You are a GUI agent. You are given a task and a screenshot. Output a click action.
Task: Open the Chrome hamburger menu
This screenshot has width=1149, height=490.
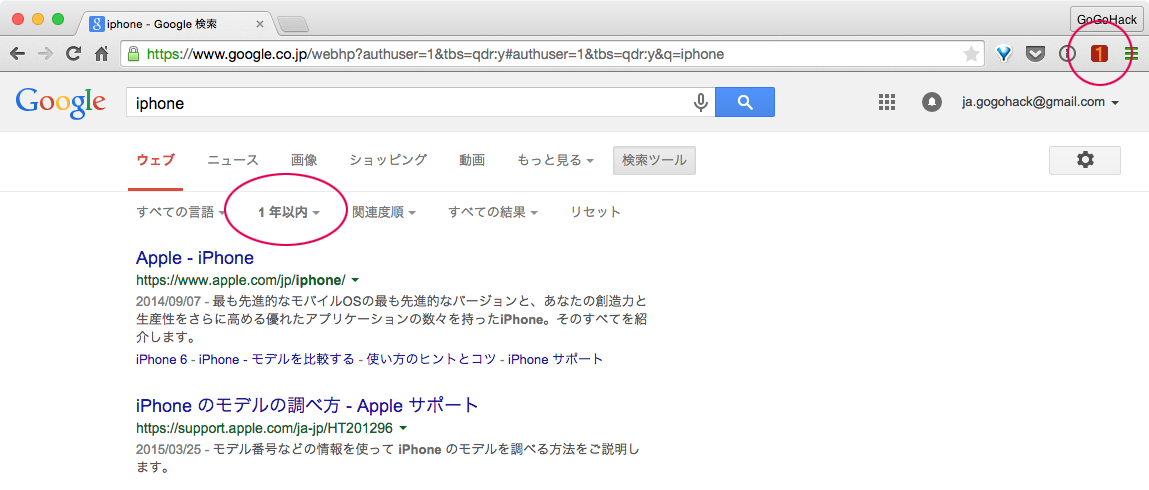click(x=1131, y=53)
